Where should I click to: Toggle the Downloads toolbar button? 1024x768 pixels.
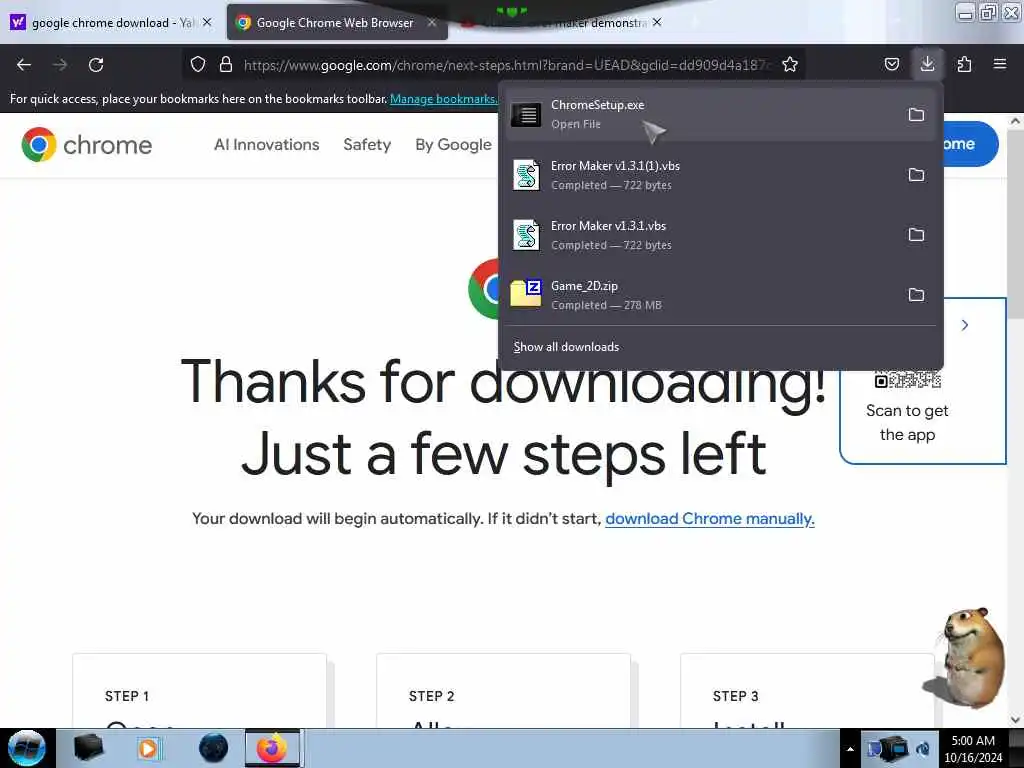tap(927, 64)
